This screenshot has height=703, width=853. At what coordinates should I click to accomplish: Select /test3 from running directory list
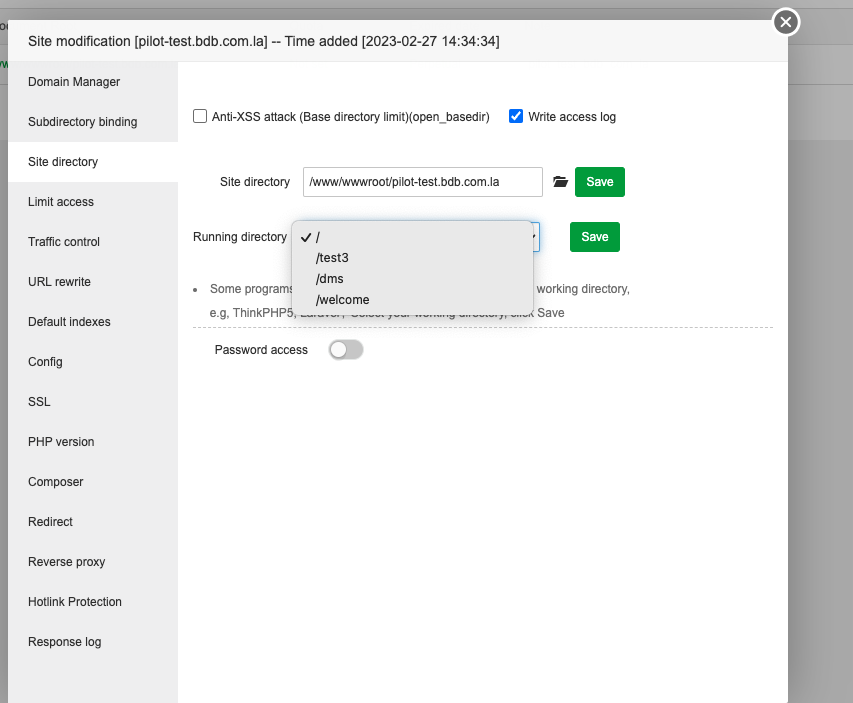point(332,258)
